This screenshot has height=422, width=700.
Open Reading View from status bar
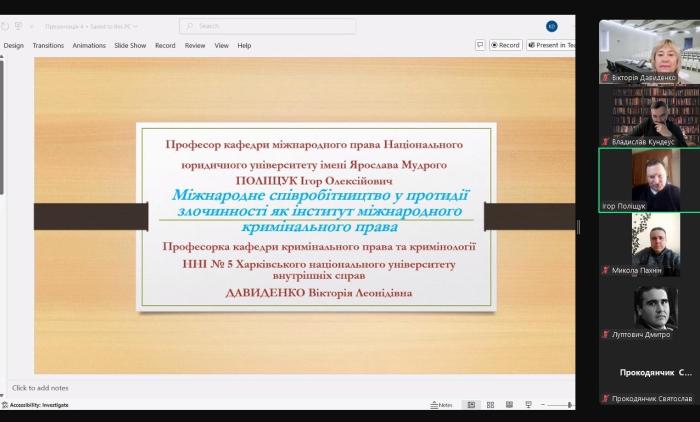pyautogui.click(x=508, y=405)
